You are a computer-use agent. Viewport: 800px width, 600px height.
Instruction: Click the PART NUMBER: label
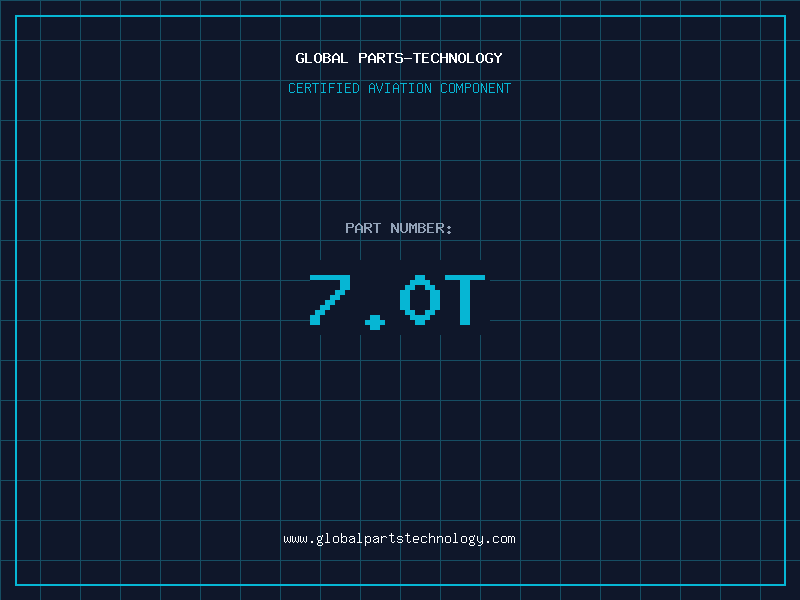click(x=398, y=228)
